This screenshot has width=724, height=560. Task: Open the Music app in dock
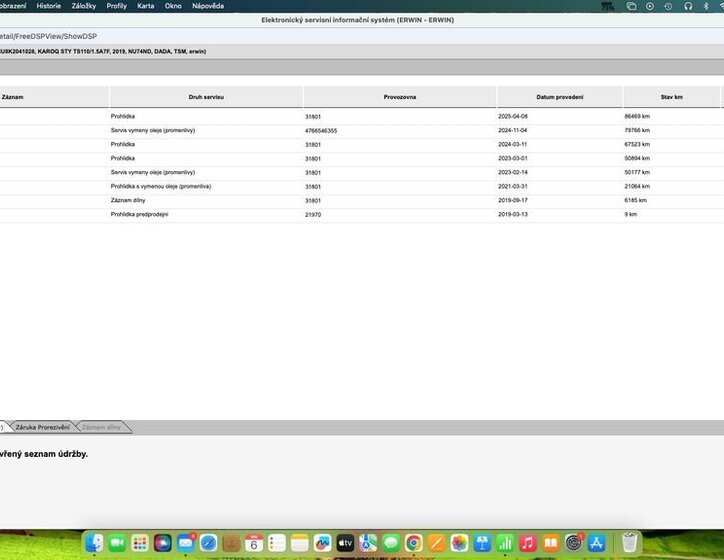pos(527,543)
